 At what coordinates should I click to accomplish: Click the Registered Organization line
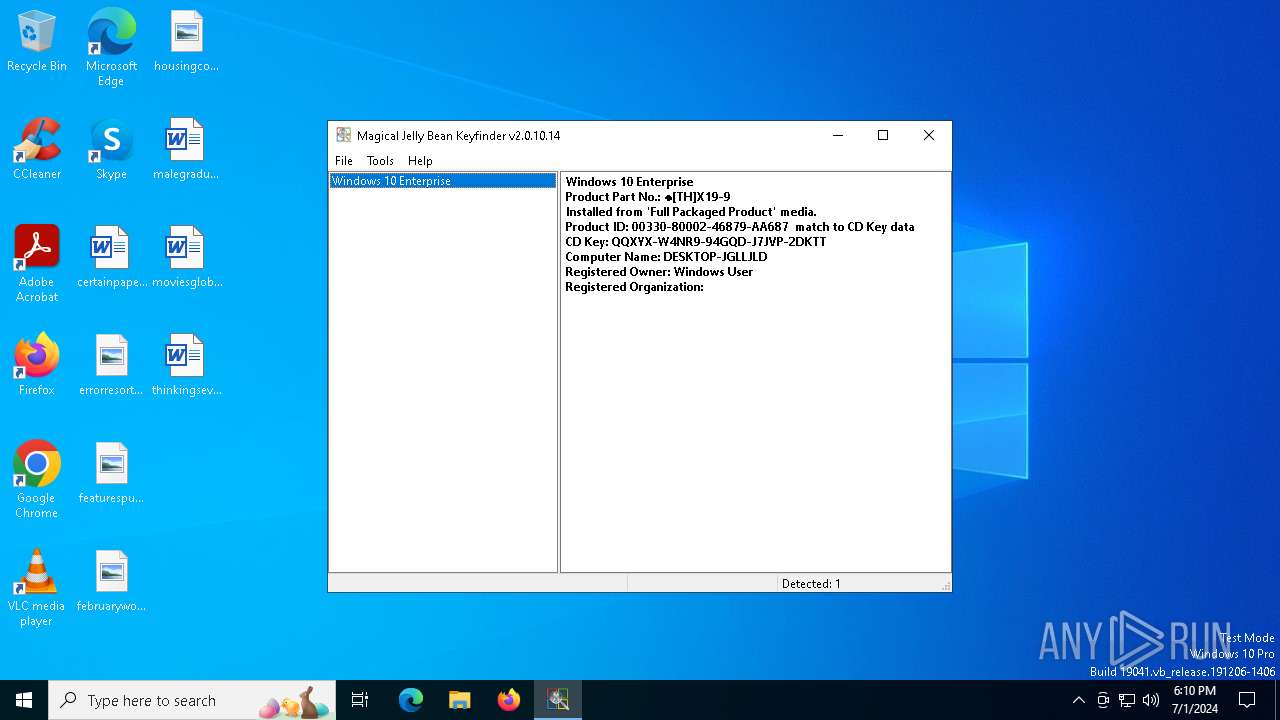point(635,287)
